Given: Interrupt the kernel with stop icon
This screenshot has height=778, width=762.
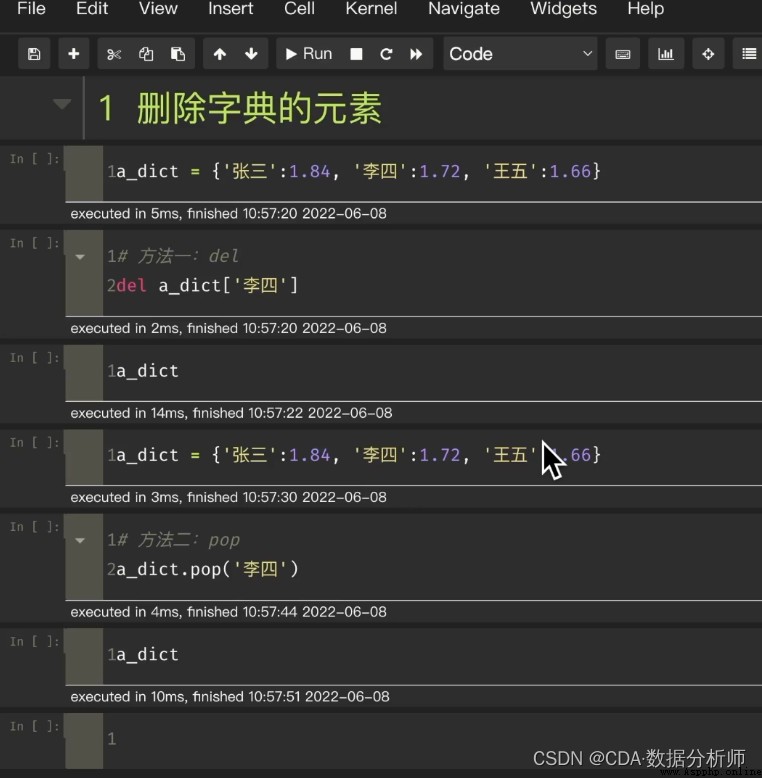Looking at the screenshot, I should 356,54.
